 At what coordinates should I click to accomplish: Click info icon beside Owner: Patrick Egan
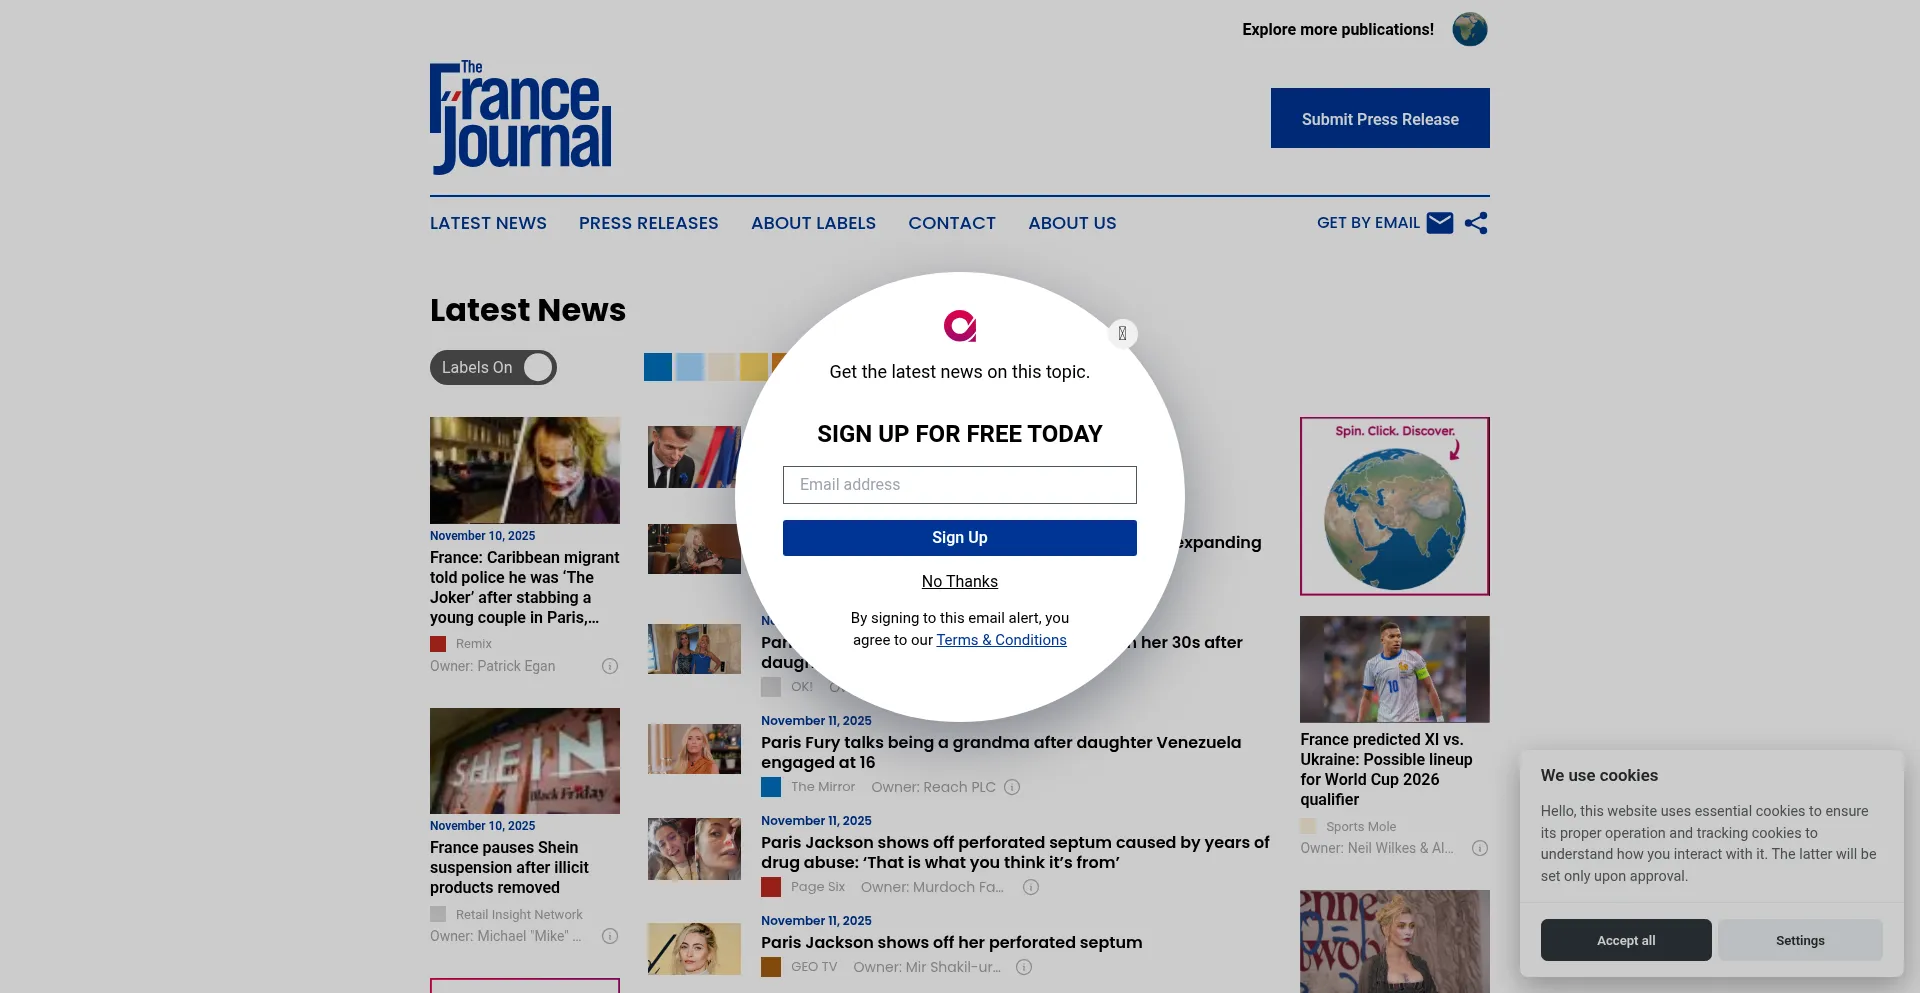[x=610, y=667]
